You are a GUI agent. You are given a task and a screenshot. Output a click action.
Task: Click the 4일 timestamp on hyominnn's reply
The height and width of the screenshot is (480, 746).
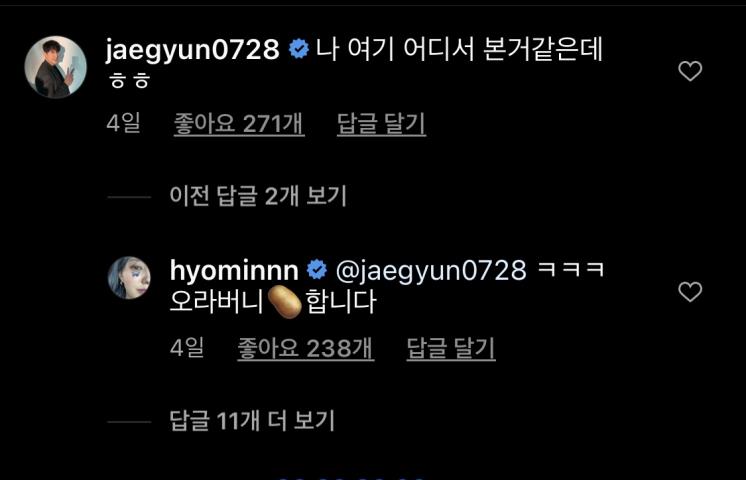[x=187, y=348]
